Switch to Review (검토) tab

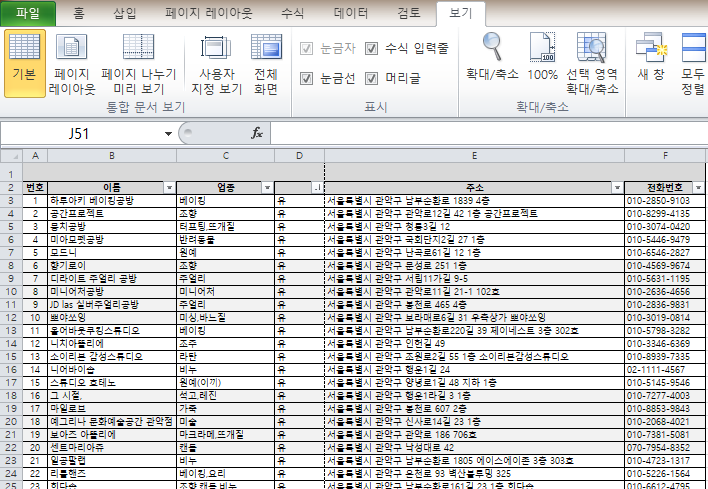click(x=409, y=13)
